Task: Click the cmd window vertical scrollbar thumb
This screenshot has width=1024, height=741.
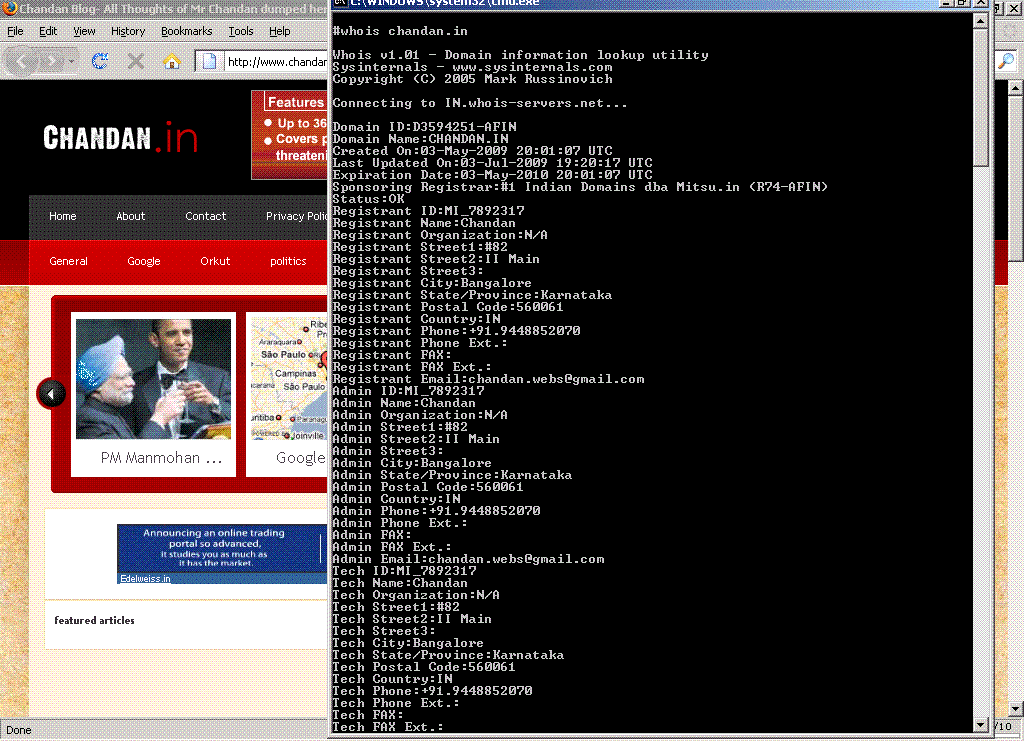Action: (x=980, y=97)
